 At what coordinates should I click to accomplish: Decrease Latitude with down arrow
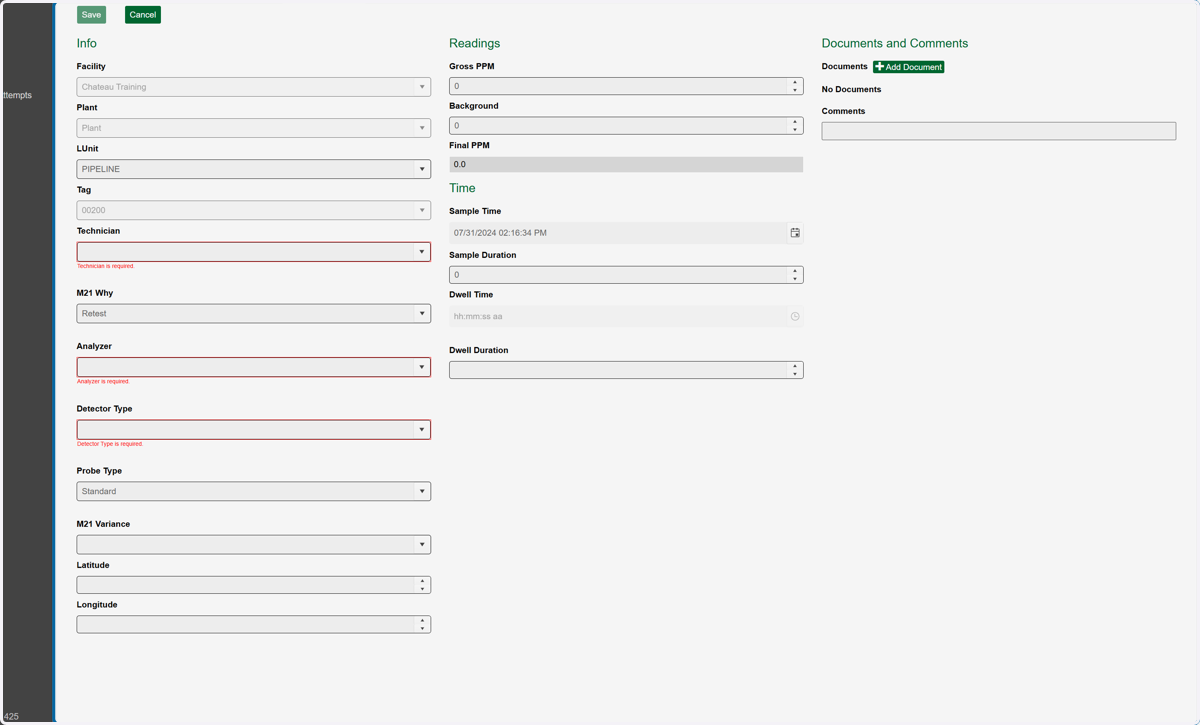point(423,589)
